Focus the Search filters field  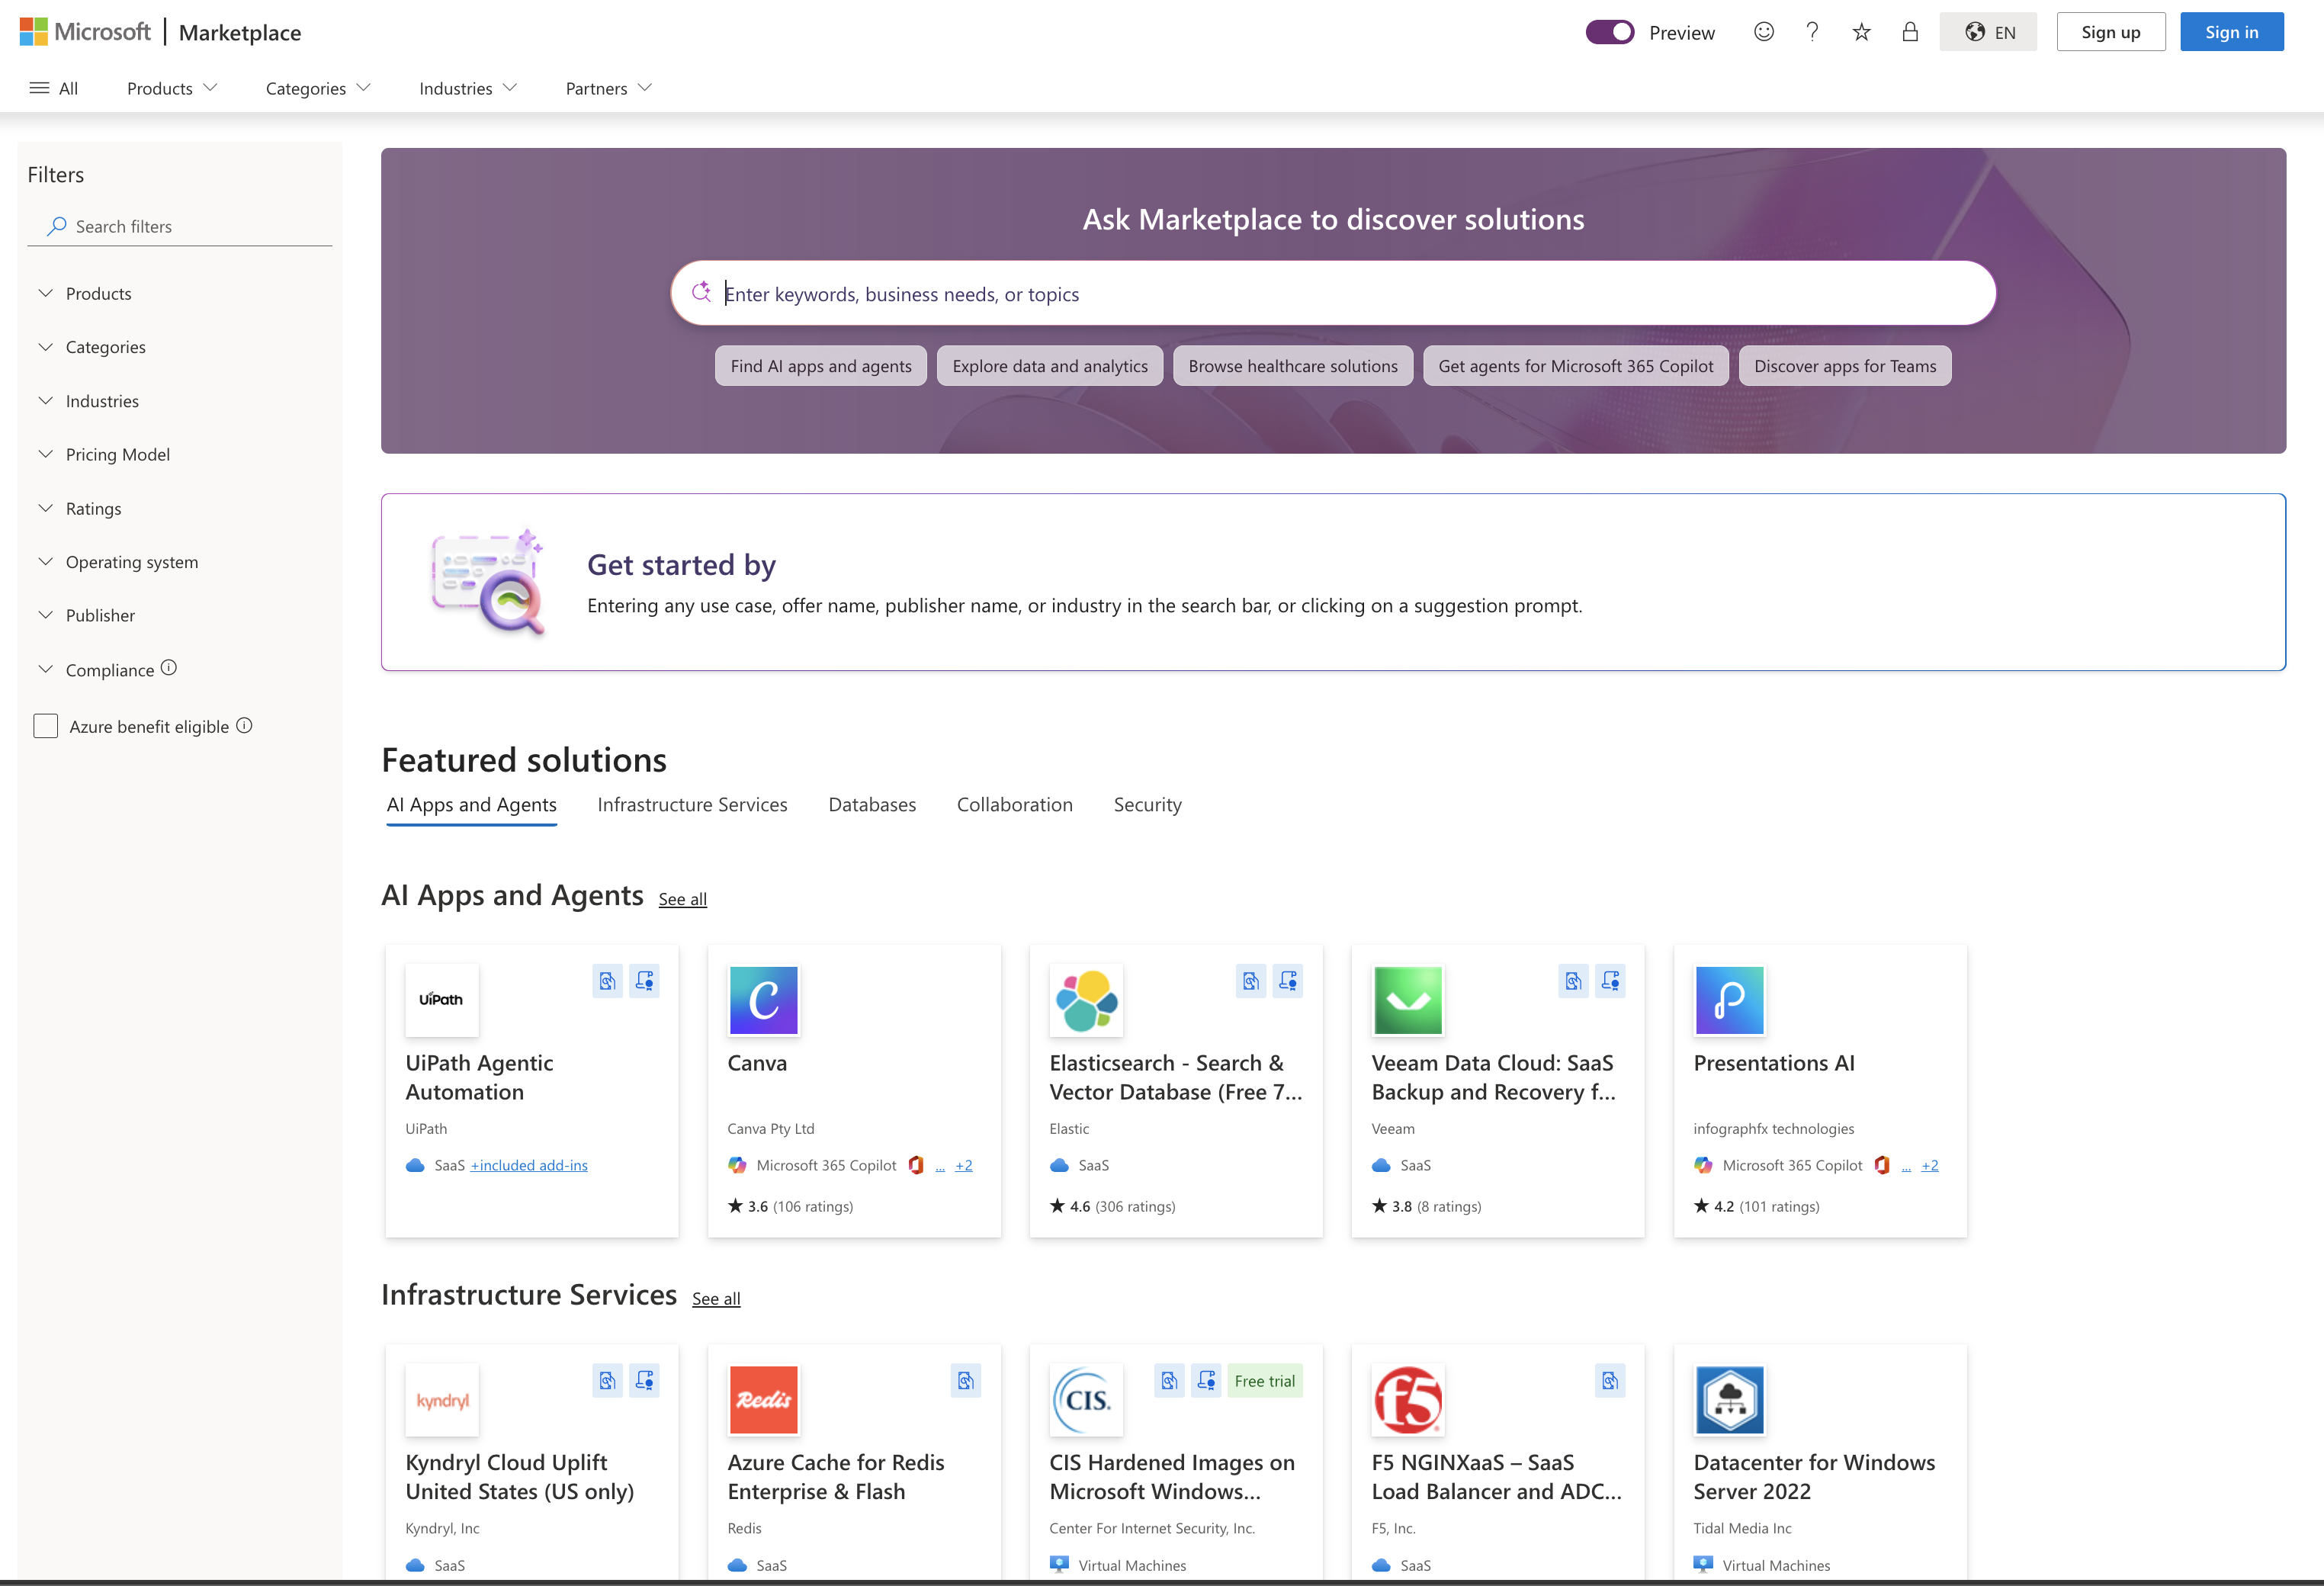180,227
